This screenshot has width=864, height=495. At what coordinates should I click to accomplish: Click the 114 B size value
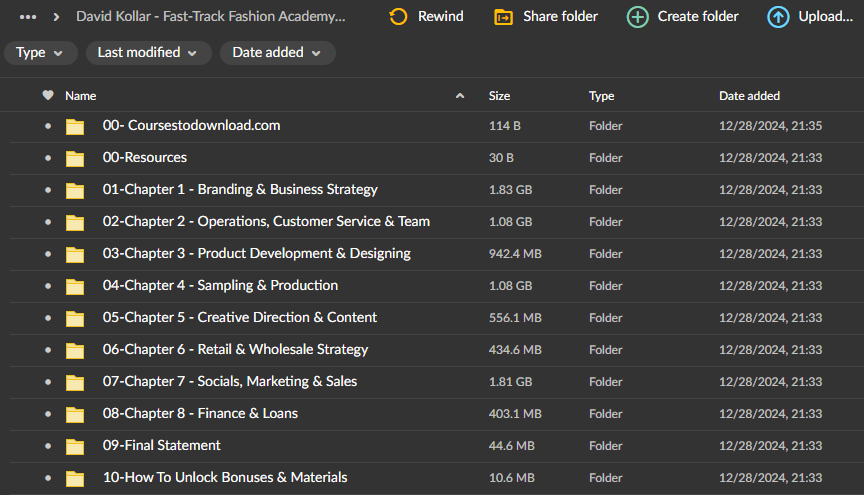[x=505, y=126]
